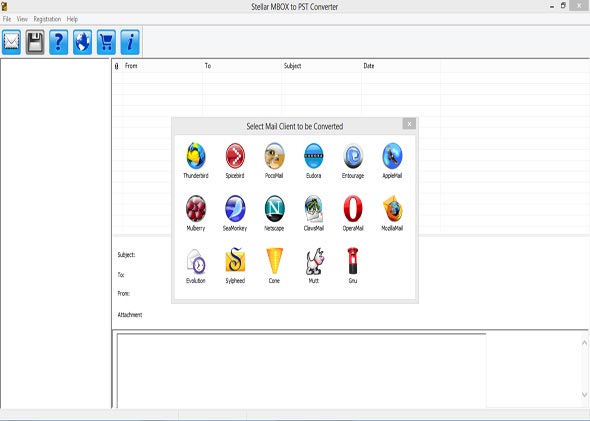This screenshot has height=421, width=590.
Task: Click the Stellar app icon in title bar
Action: [4, 6]
